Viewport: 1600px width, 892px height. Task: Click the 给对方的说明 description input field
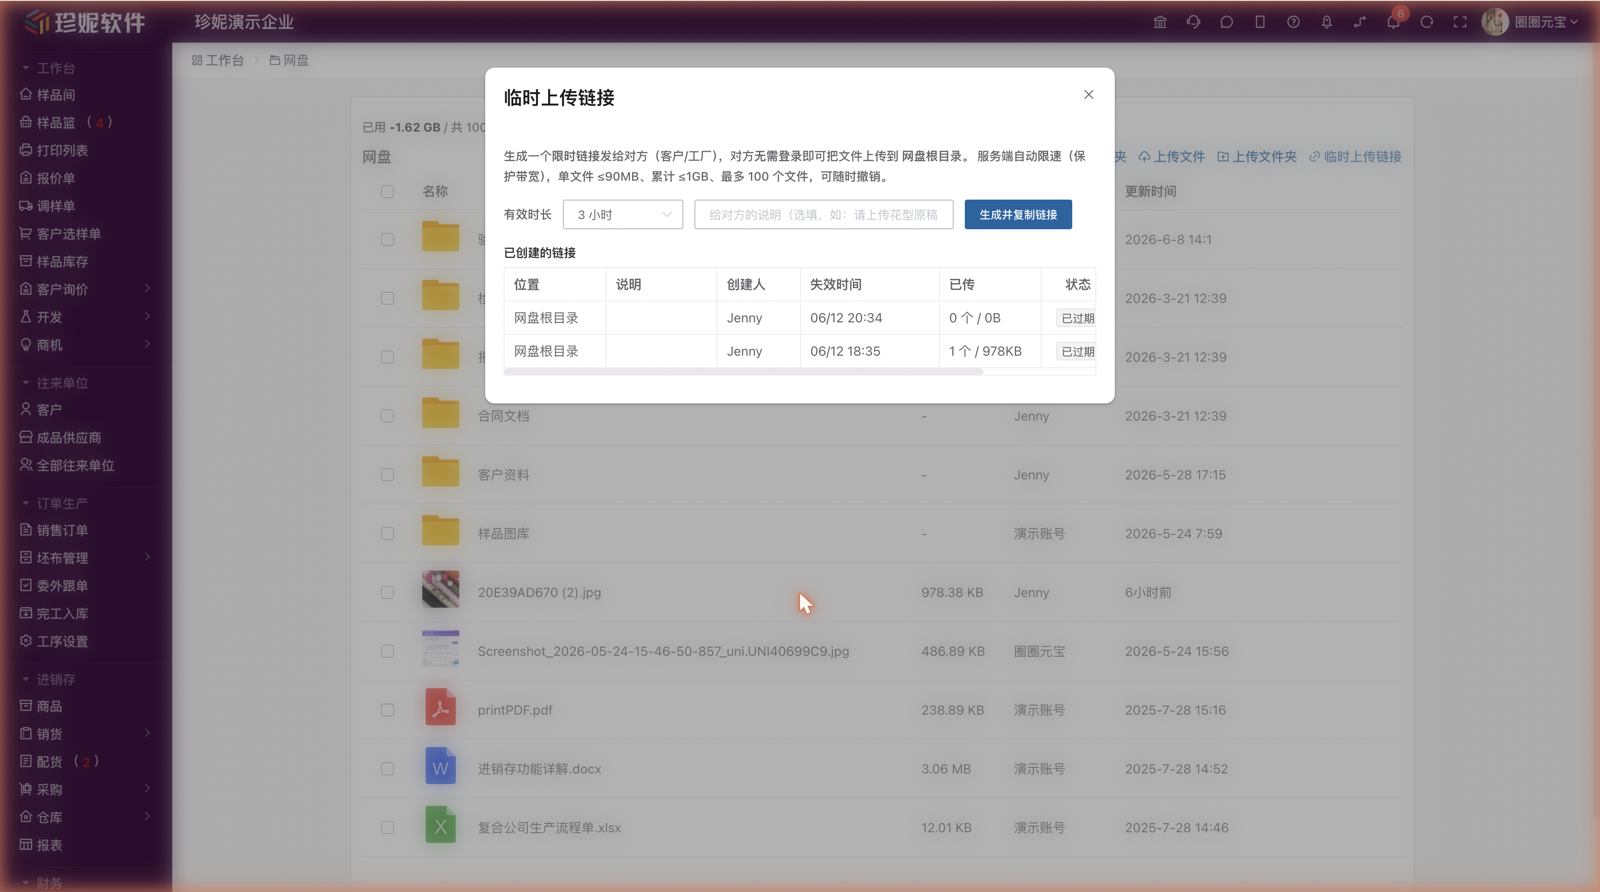click(824, 214)
